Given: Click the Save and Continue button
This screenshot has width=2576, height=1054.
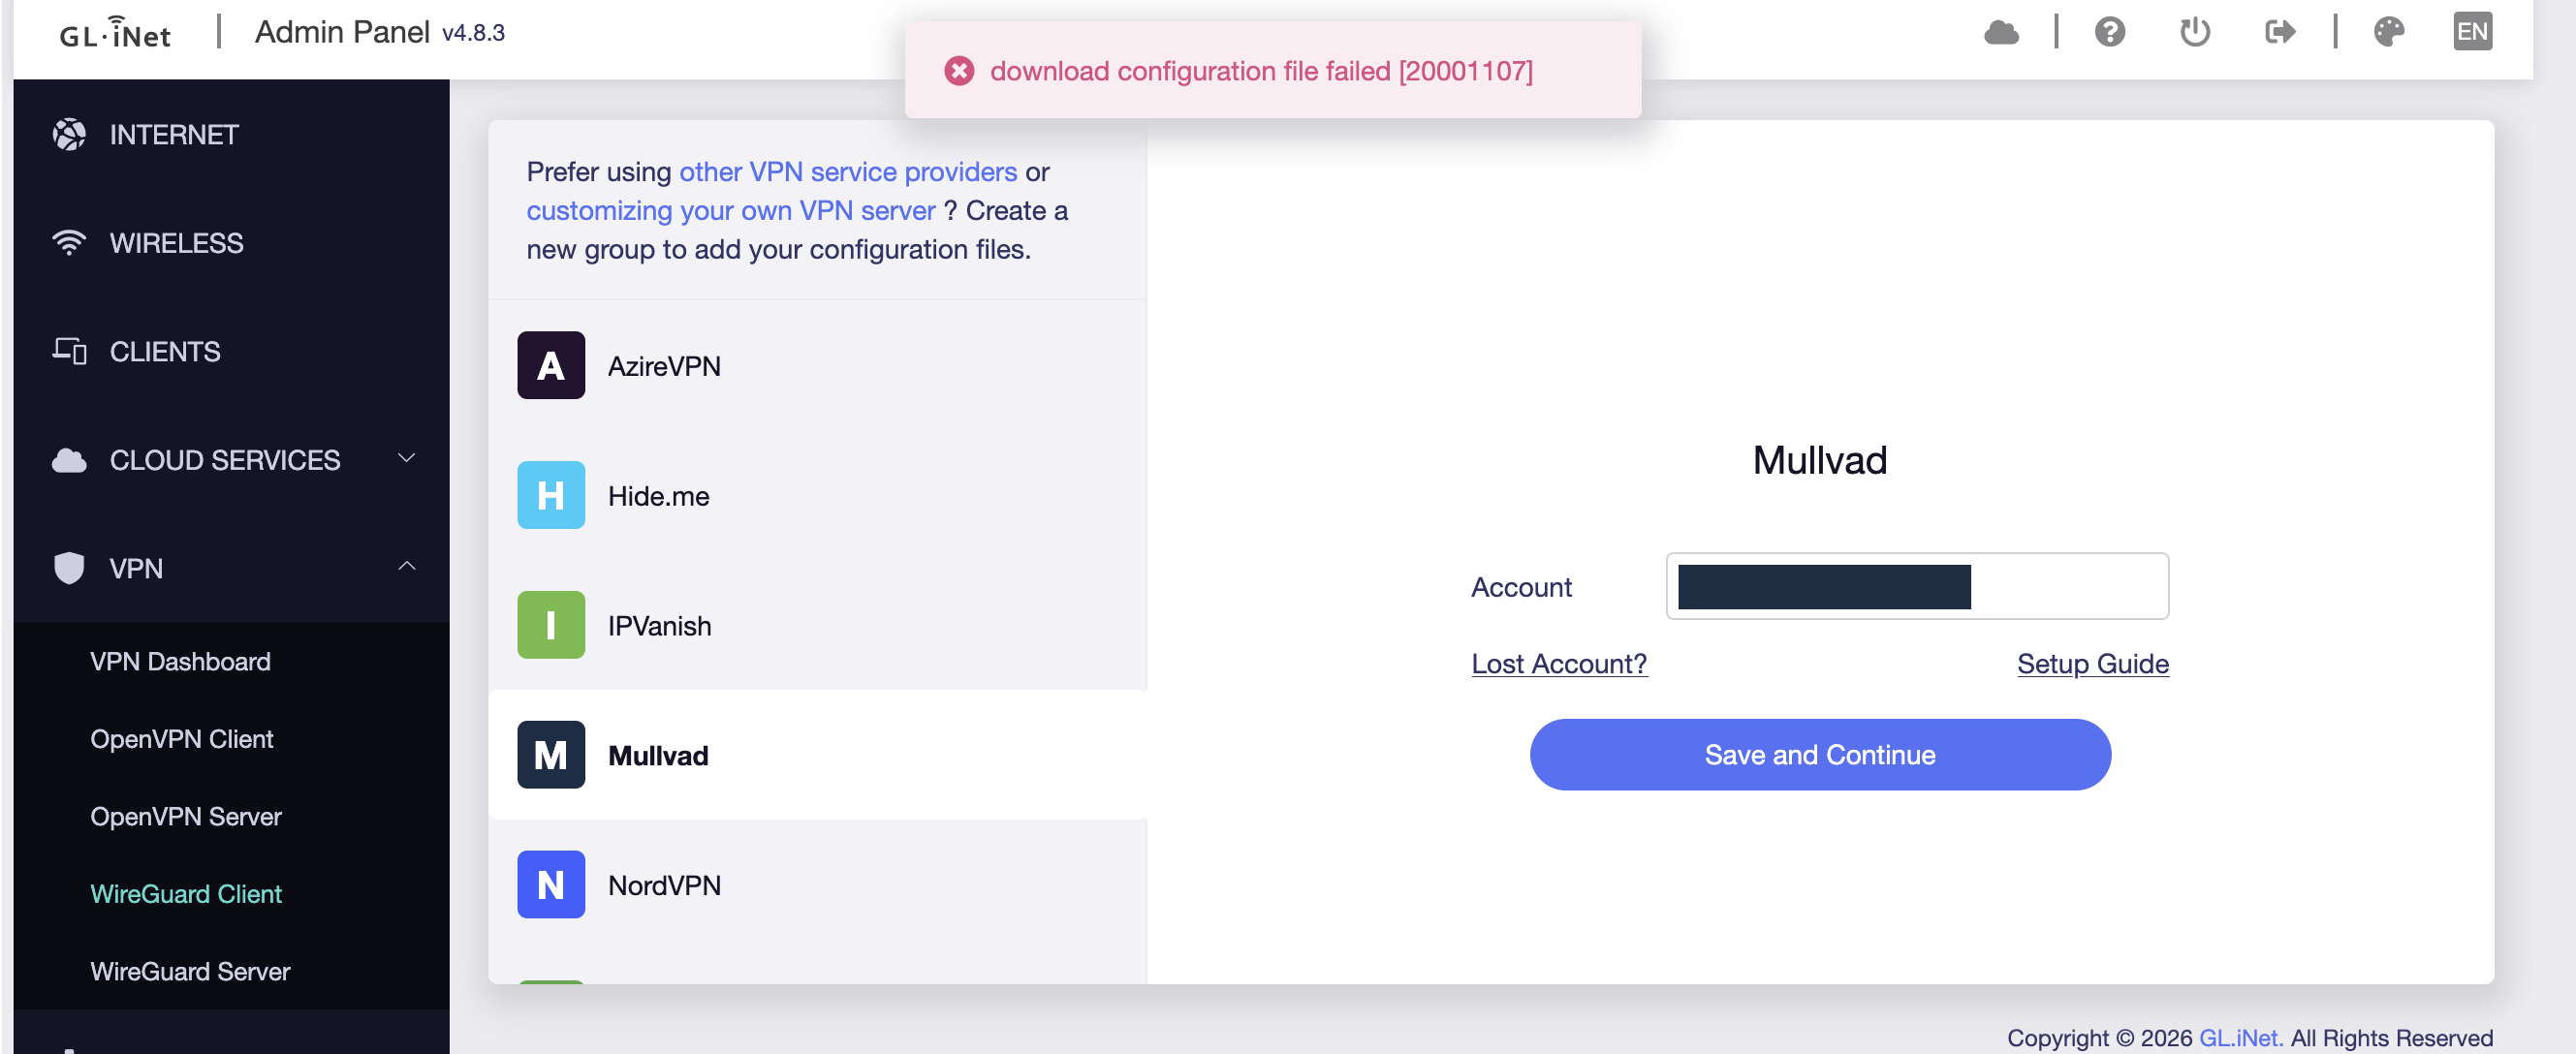Looking at the screenshot, I should pyautogui.click(x=1820, y=755).
